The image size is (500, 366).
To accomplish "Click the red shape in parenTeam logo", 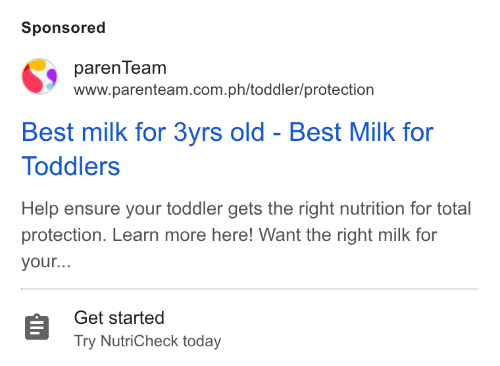I will [33, 79].
